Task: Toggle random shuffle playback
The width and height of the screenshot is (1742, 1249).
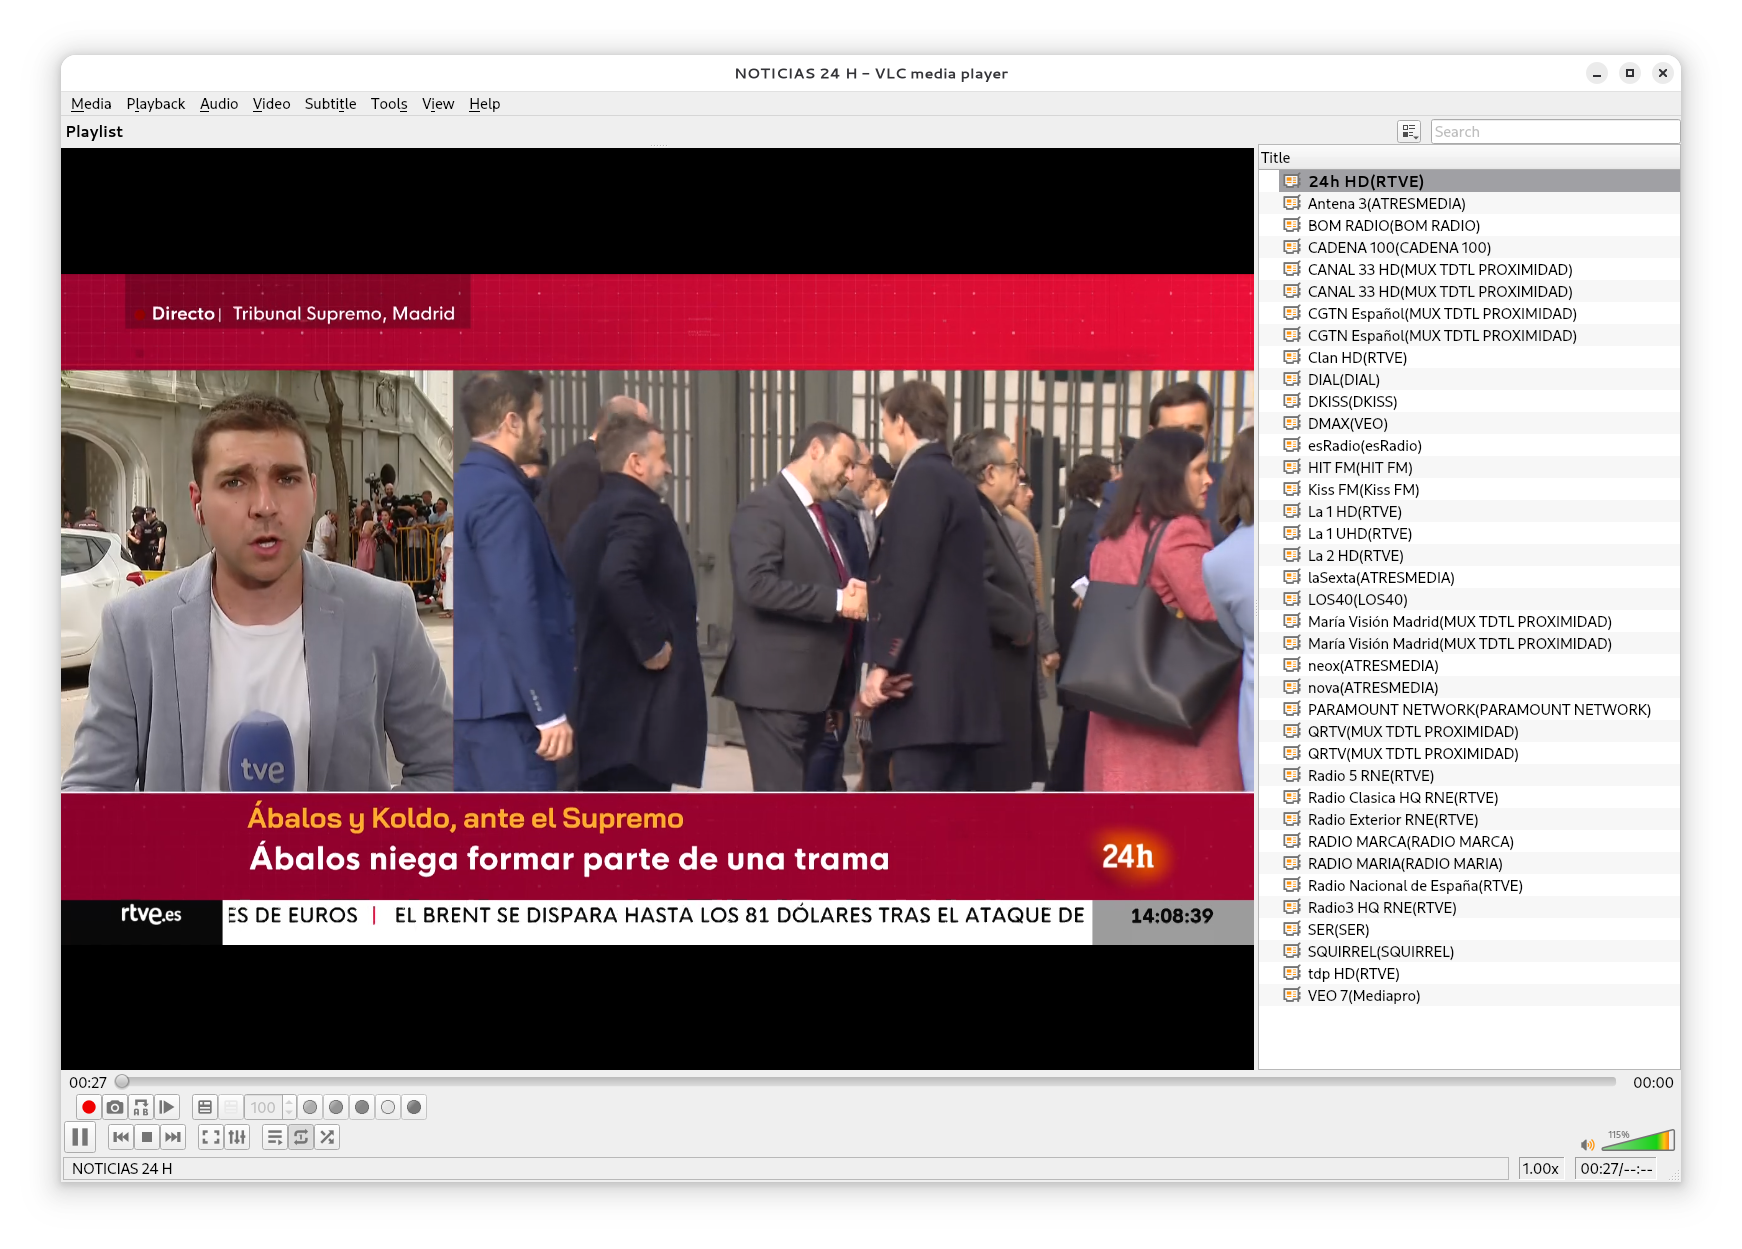Action: pos(327,1137)
